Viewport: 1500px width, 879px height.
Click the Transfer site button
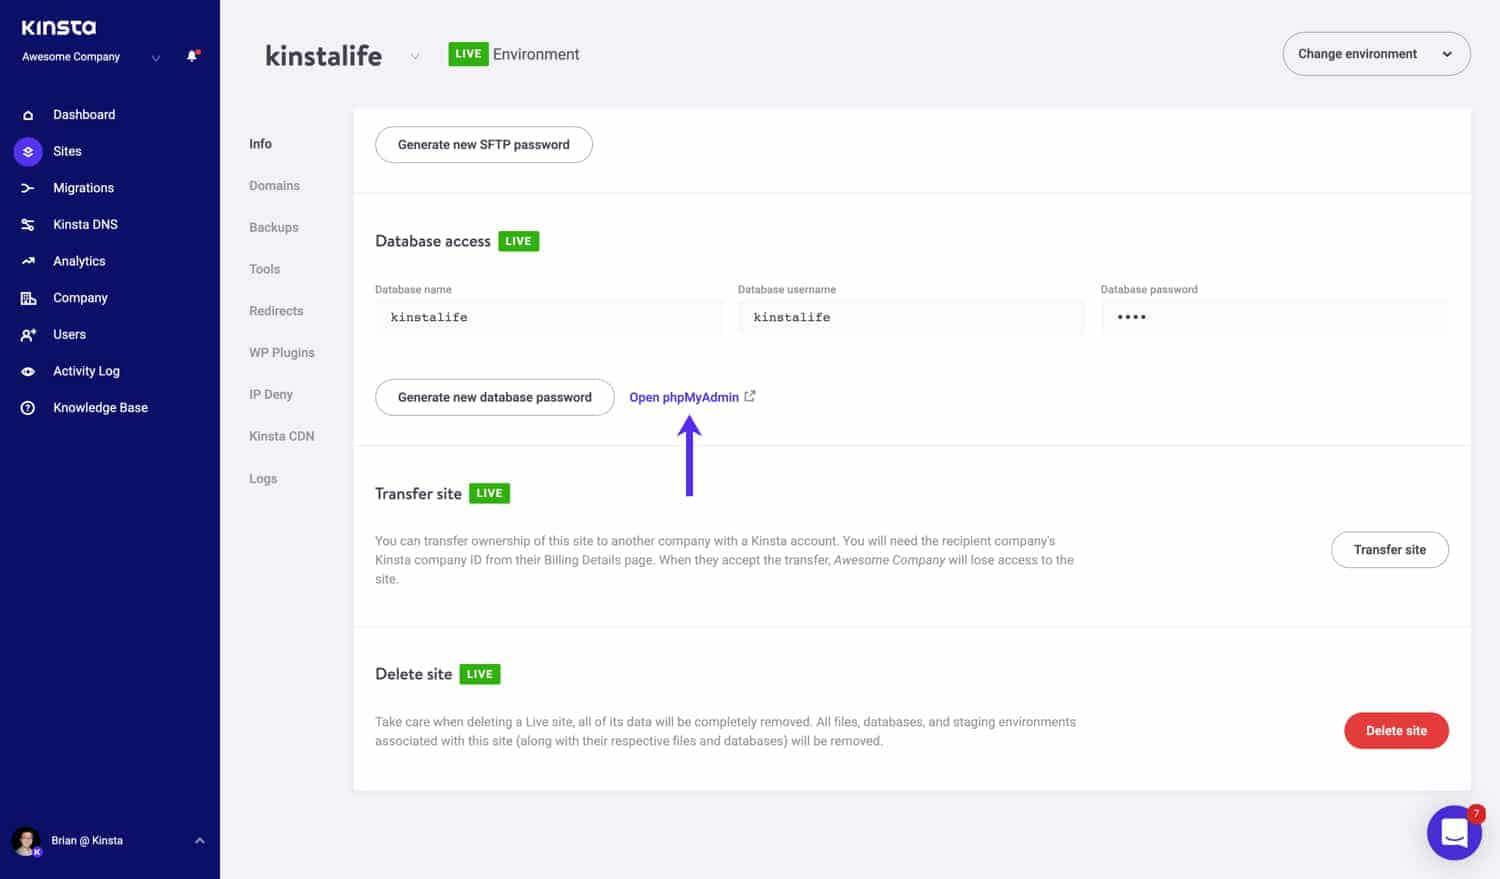tap(1389, 549)
